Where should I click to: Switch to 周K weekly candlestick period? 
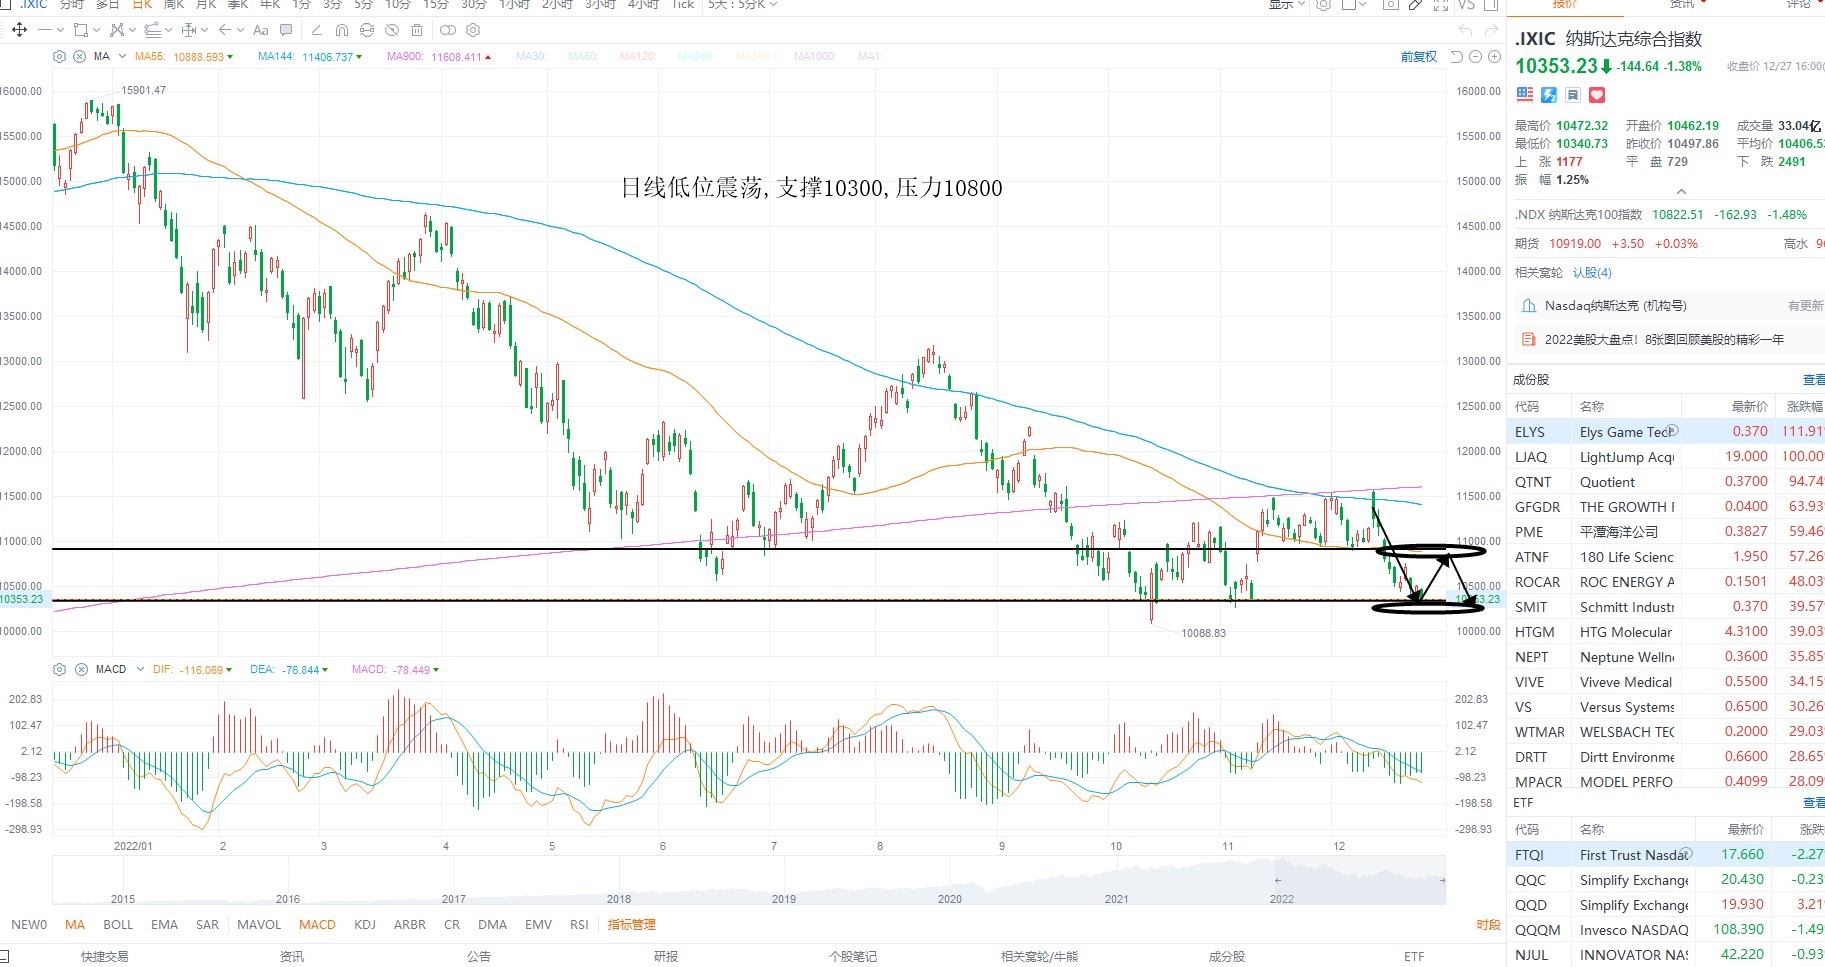174,5
